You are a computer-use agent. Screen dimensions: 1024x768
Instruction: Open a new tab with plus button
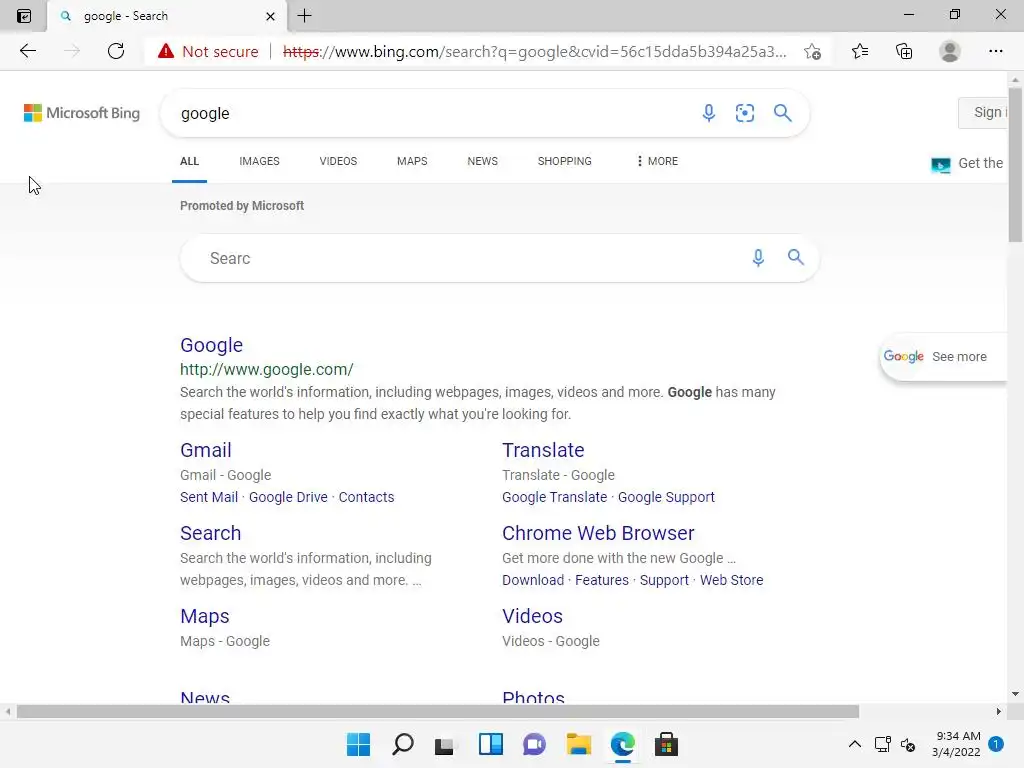tap(304, 16)
